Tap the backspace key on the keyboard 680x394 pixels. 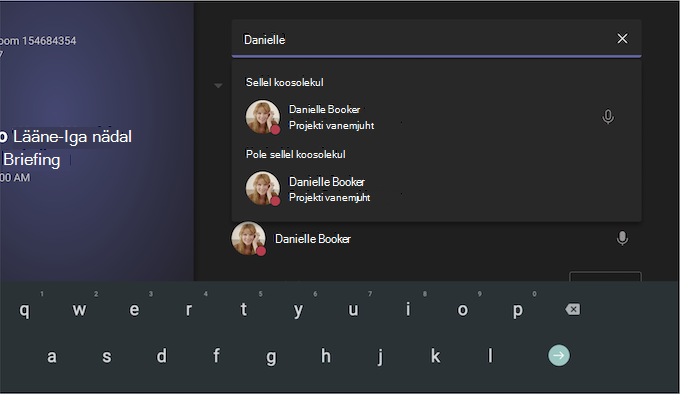point(572,309)
